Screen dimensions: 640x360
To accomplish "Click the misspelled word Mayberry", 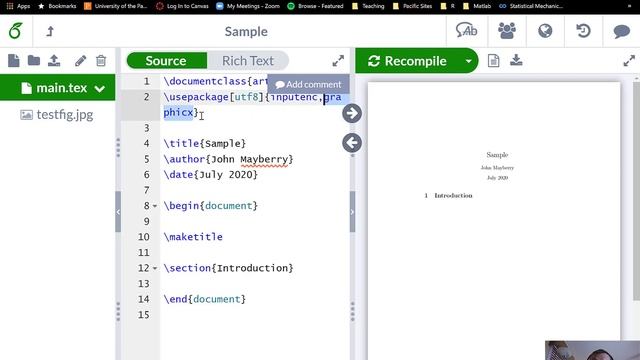I will [x=264, y=160].
